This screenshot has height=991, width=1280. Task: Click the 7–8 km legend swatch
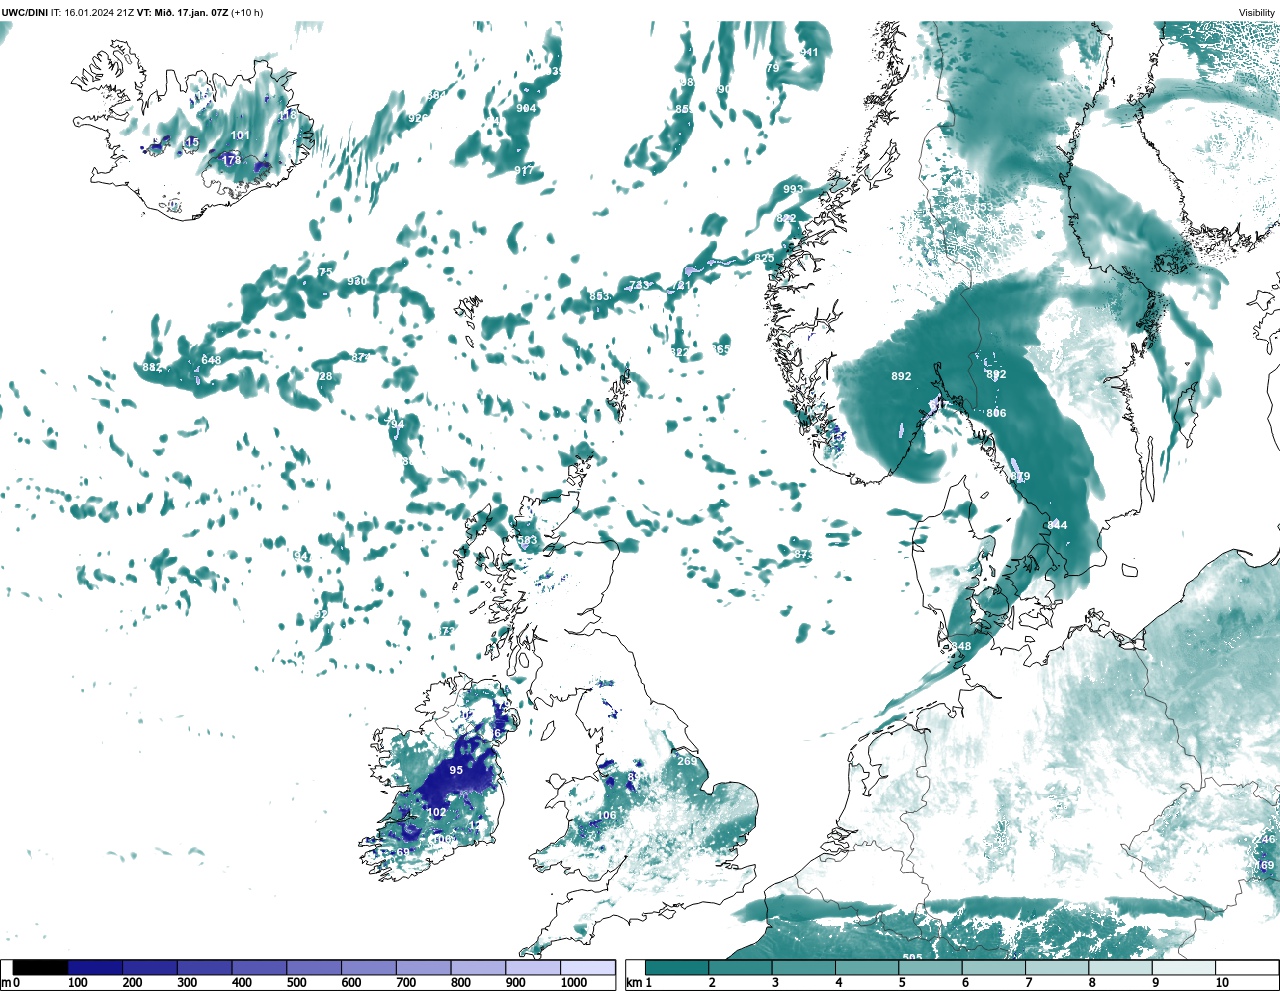pyautogui.click(x=1057, y=968)
